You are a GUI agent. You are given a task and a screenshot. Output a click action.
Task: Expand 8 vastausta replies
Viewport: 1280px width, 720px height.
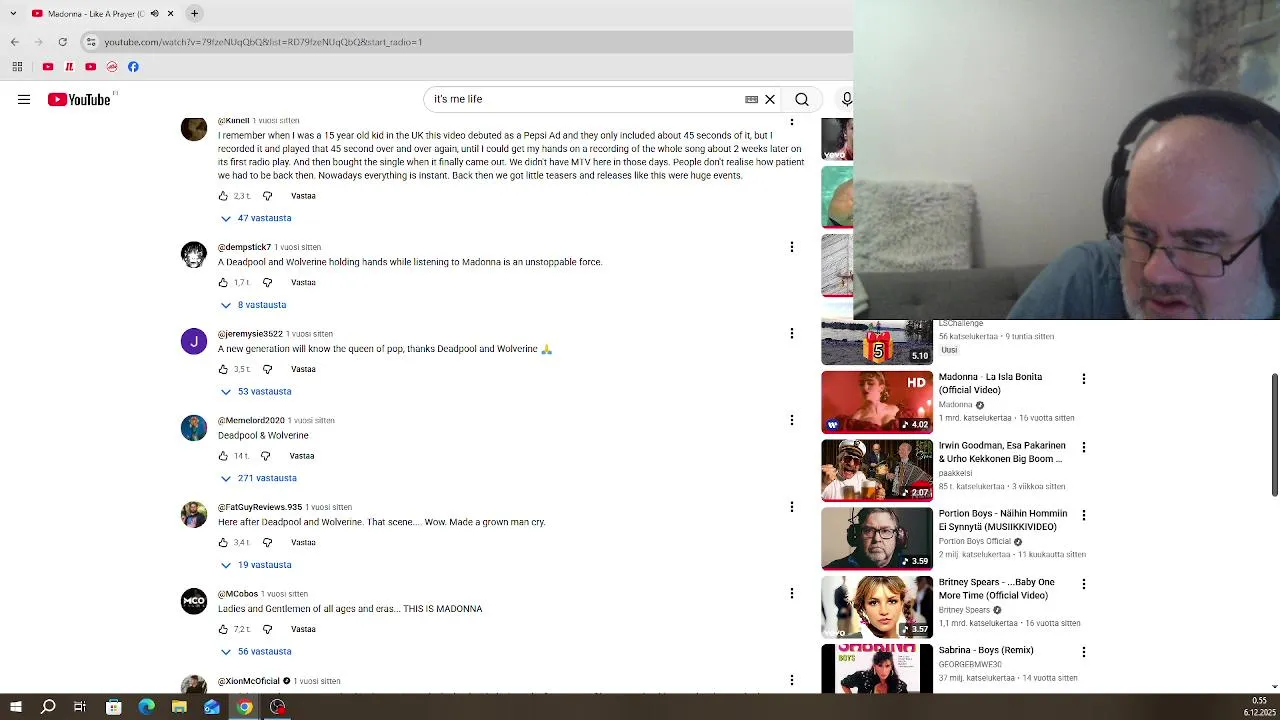253,305
